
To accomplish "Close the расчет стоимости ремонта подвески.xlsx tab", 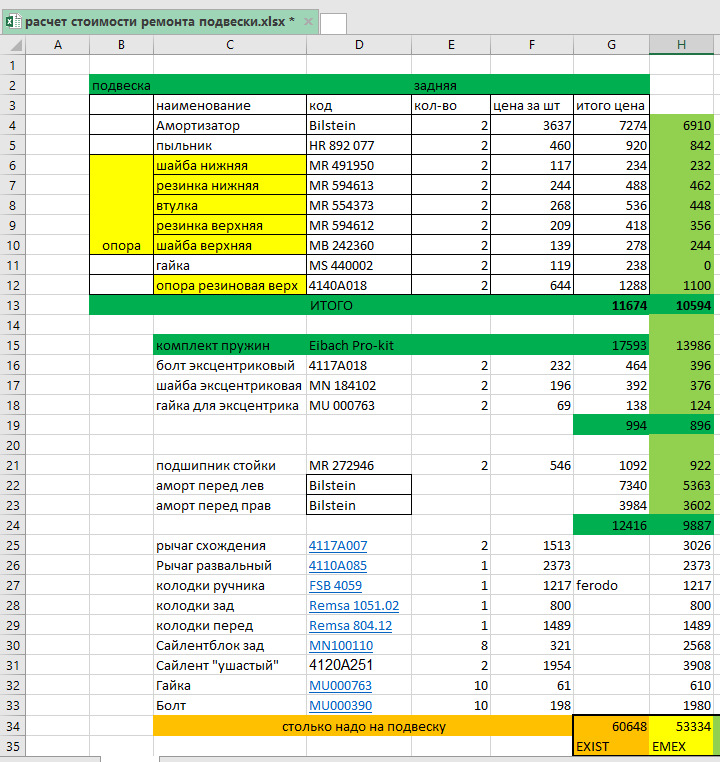I will 307,22.
